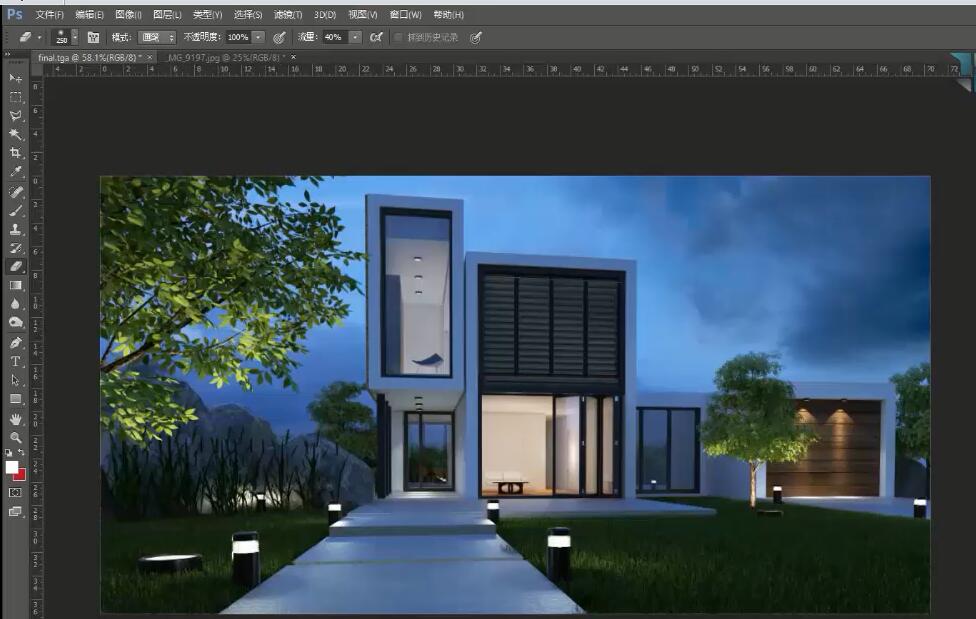Screen dimensions: 976x619
Task: Toggle Quick Mask mode
Action: point(16,493)
